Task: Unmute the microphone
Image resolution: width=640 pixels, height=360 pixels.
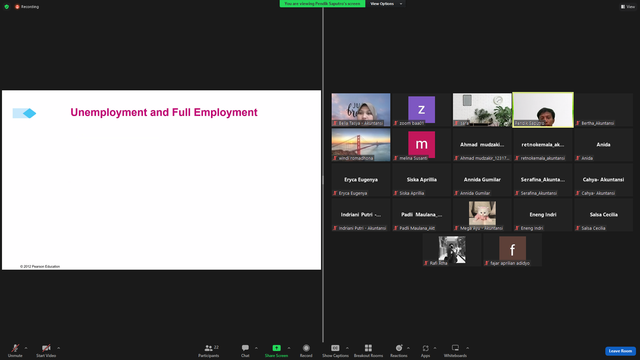Action: click(x=15, y=350)
